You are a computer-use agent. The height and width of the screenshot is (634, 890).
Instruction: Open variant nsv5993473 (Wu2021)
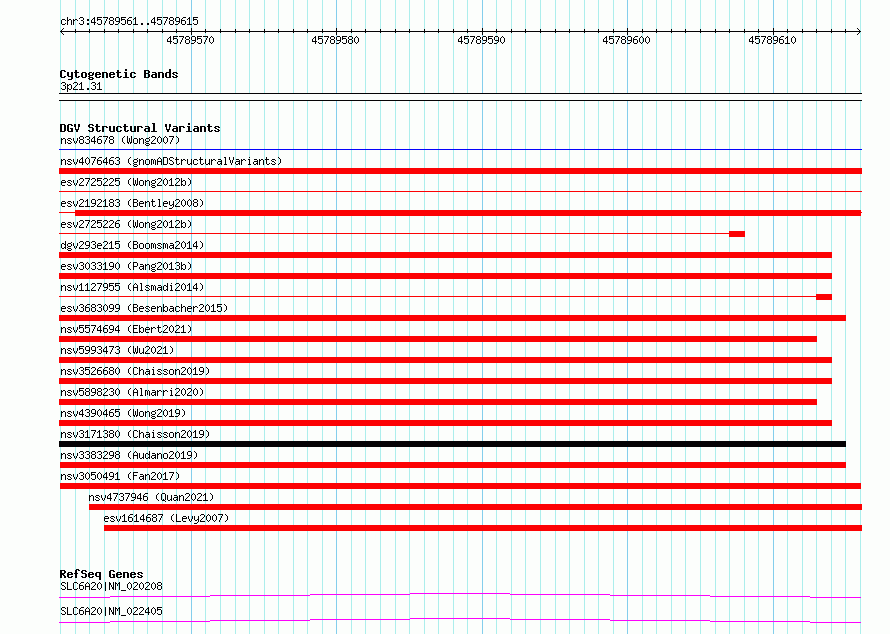[117, 351]
